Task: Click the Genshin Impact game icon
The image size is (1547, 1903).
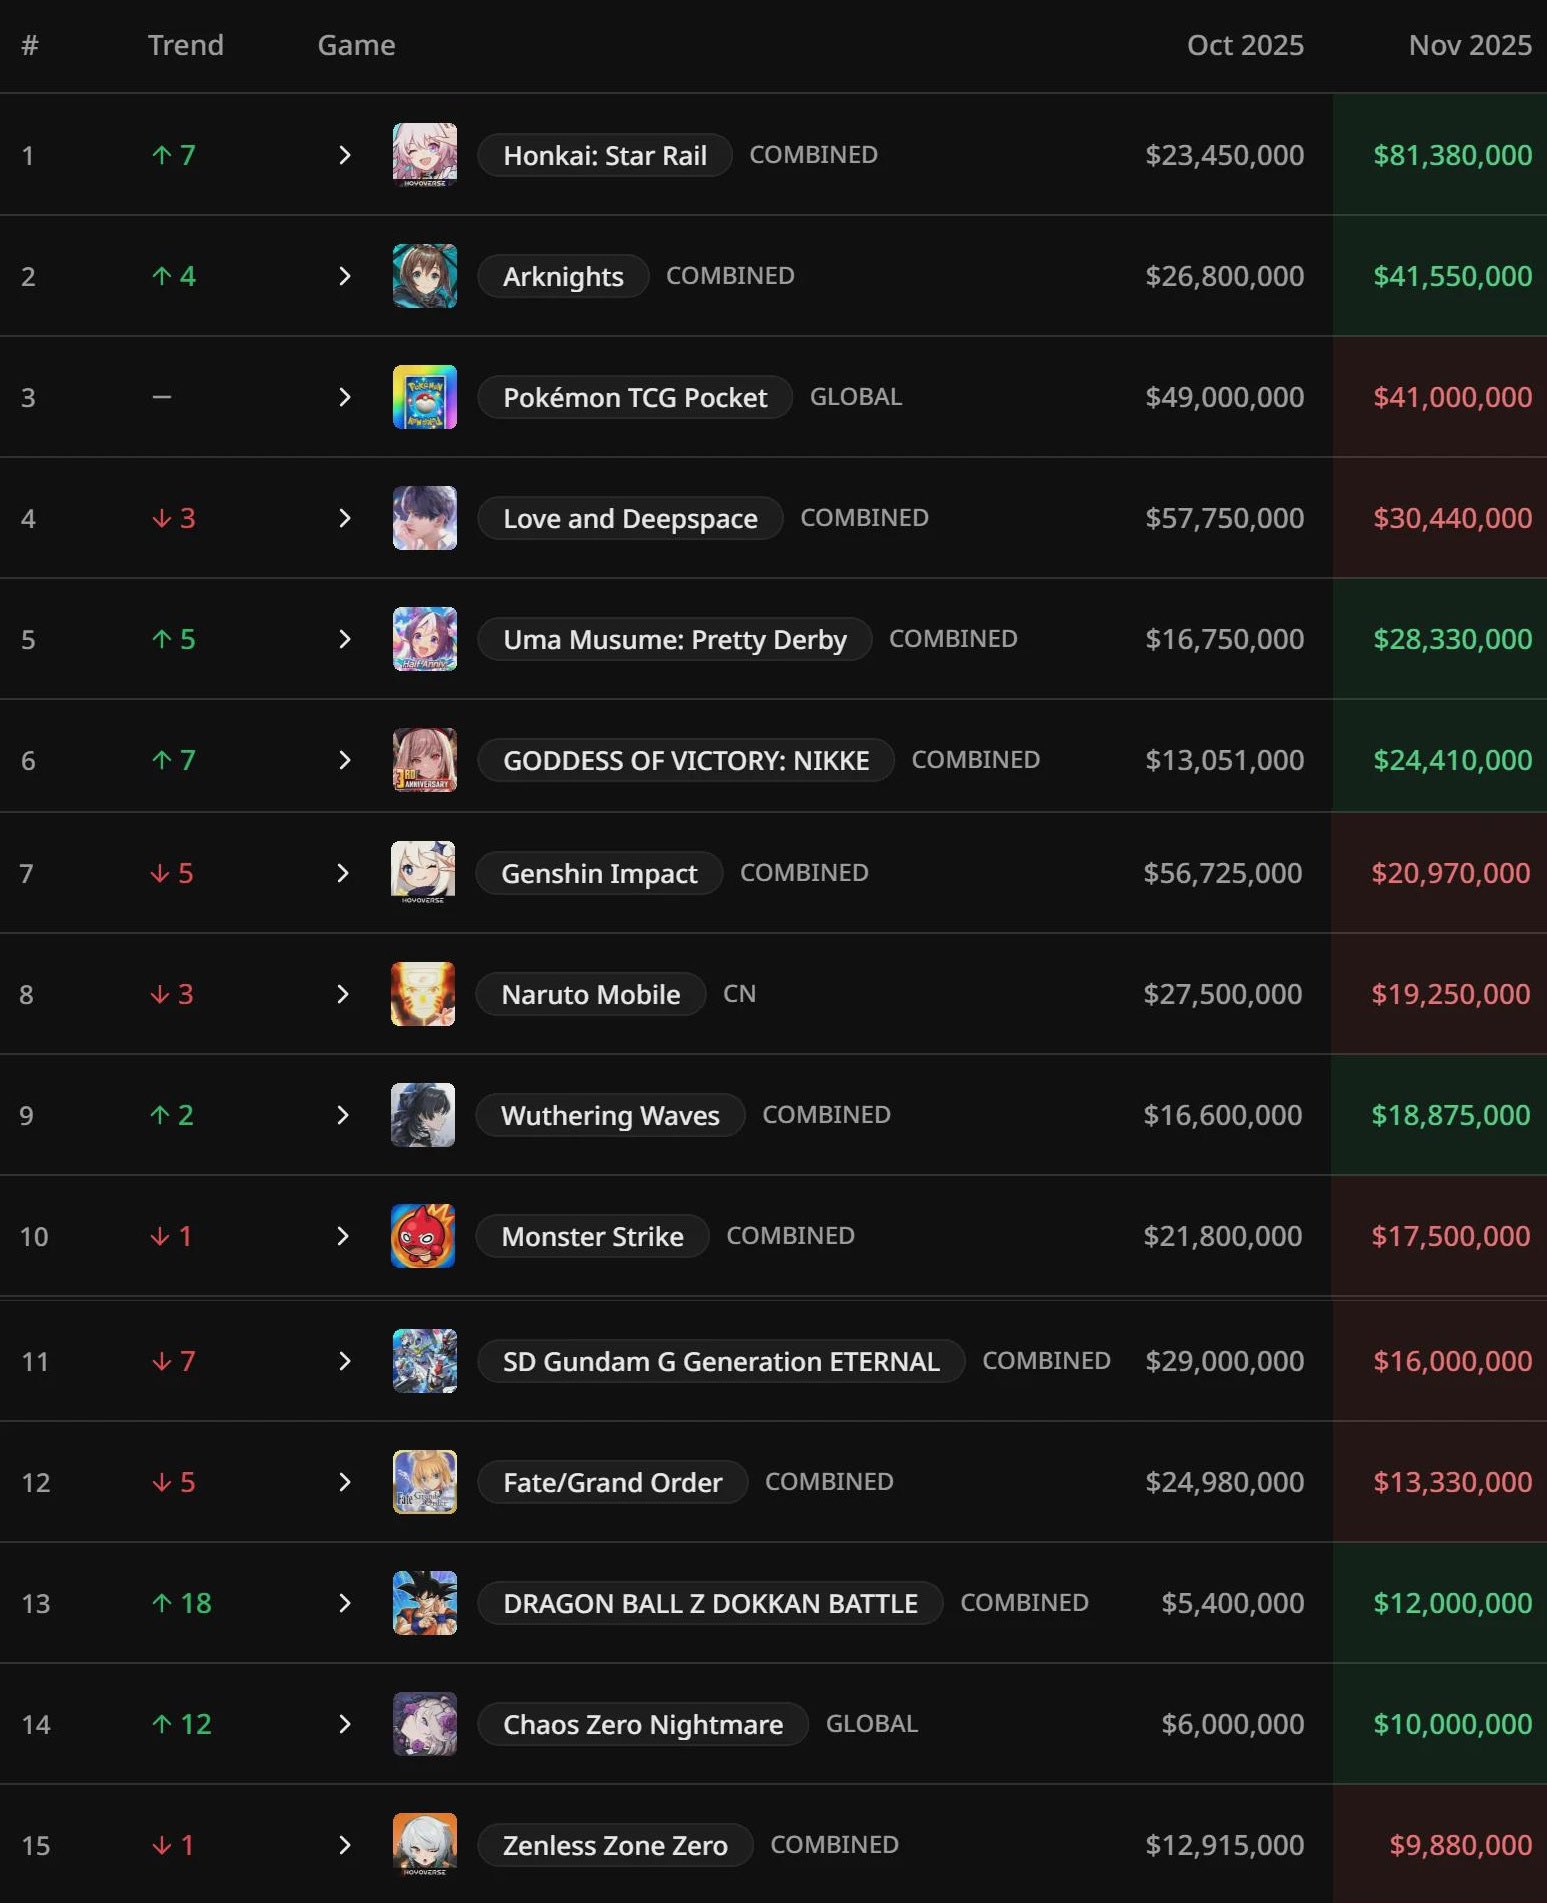Action: (x=422, y=873)
